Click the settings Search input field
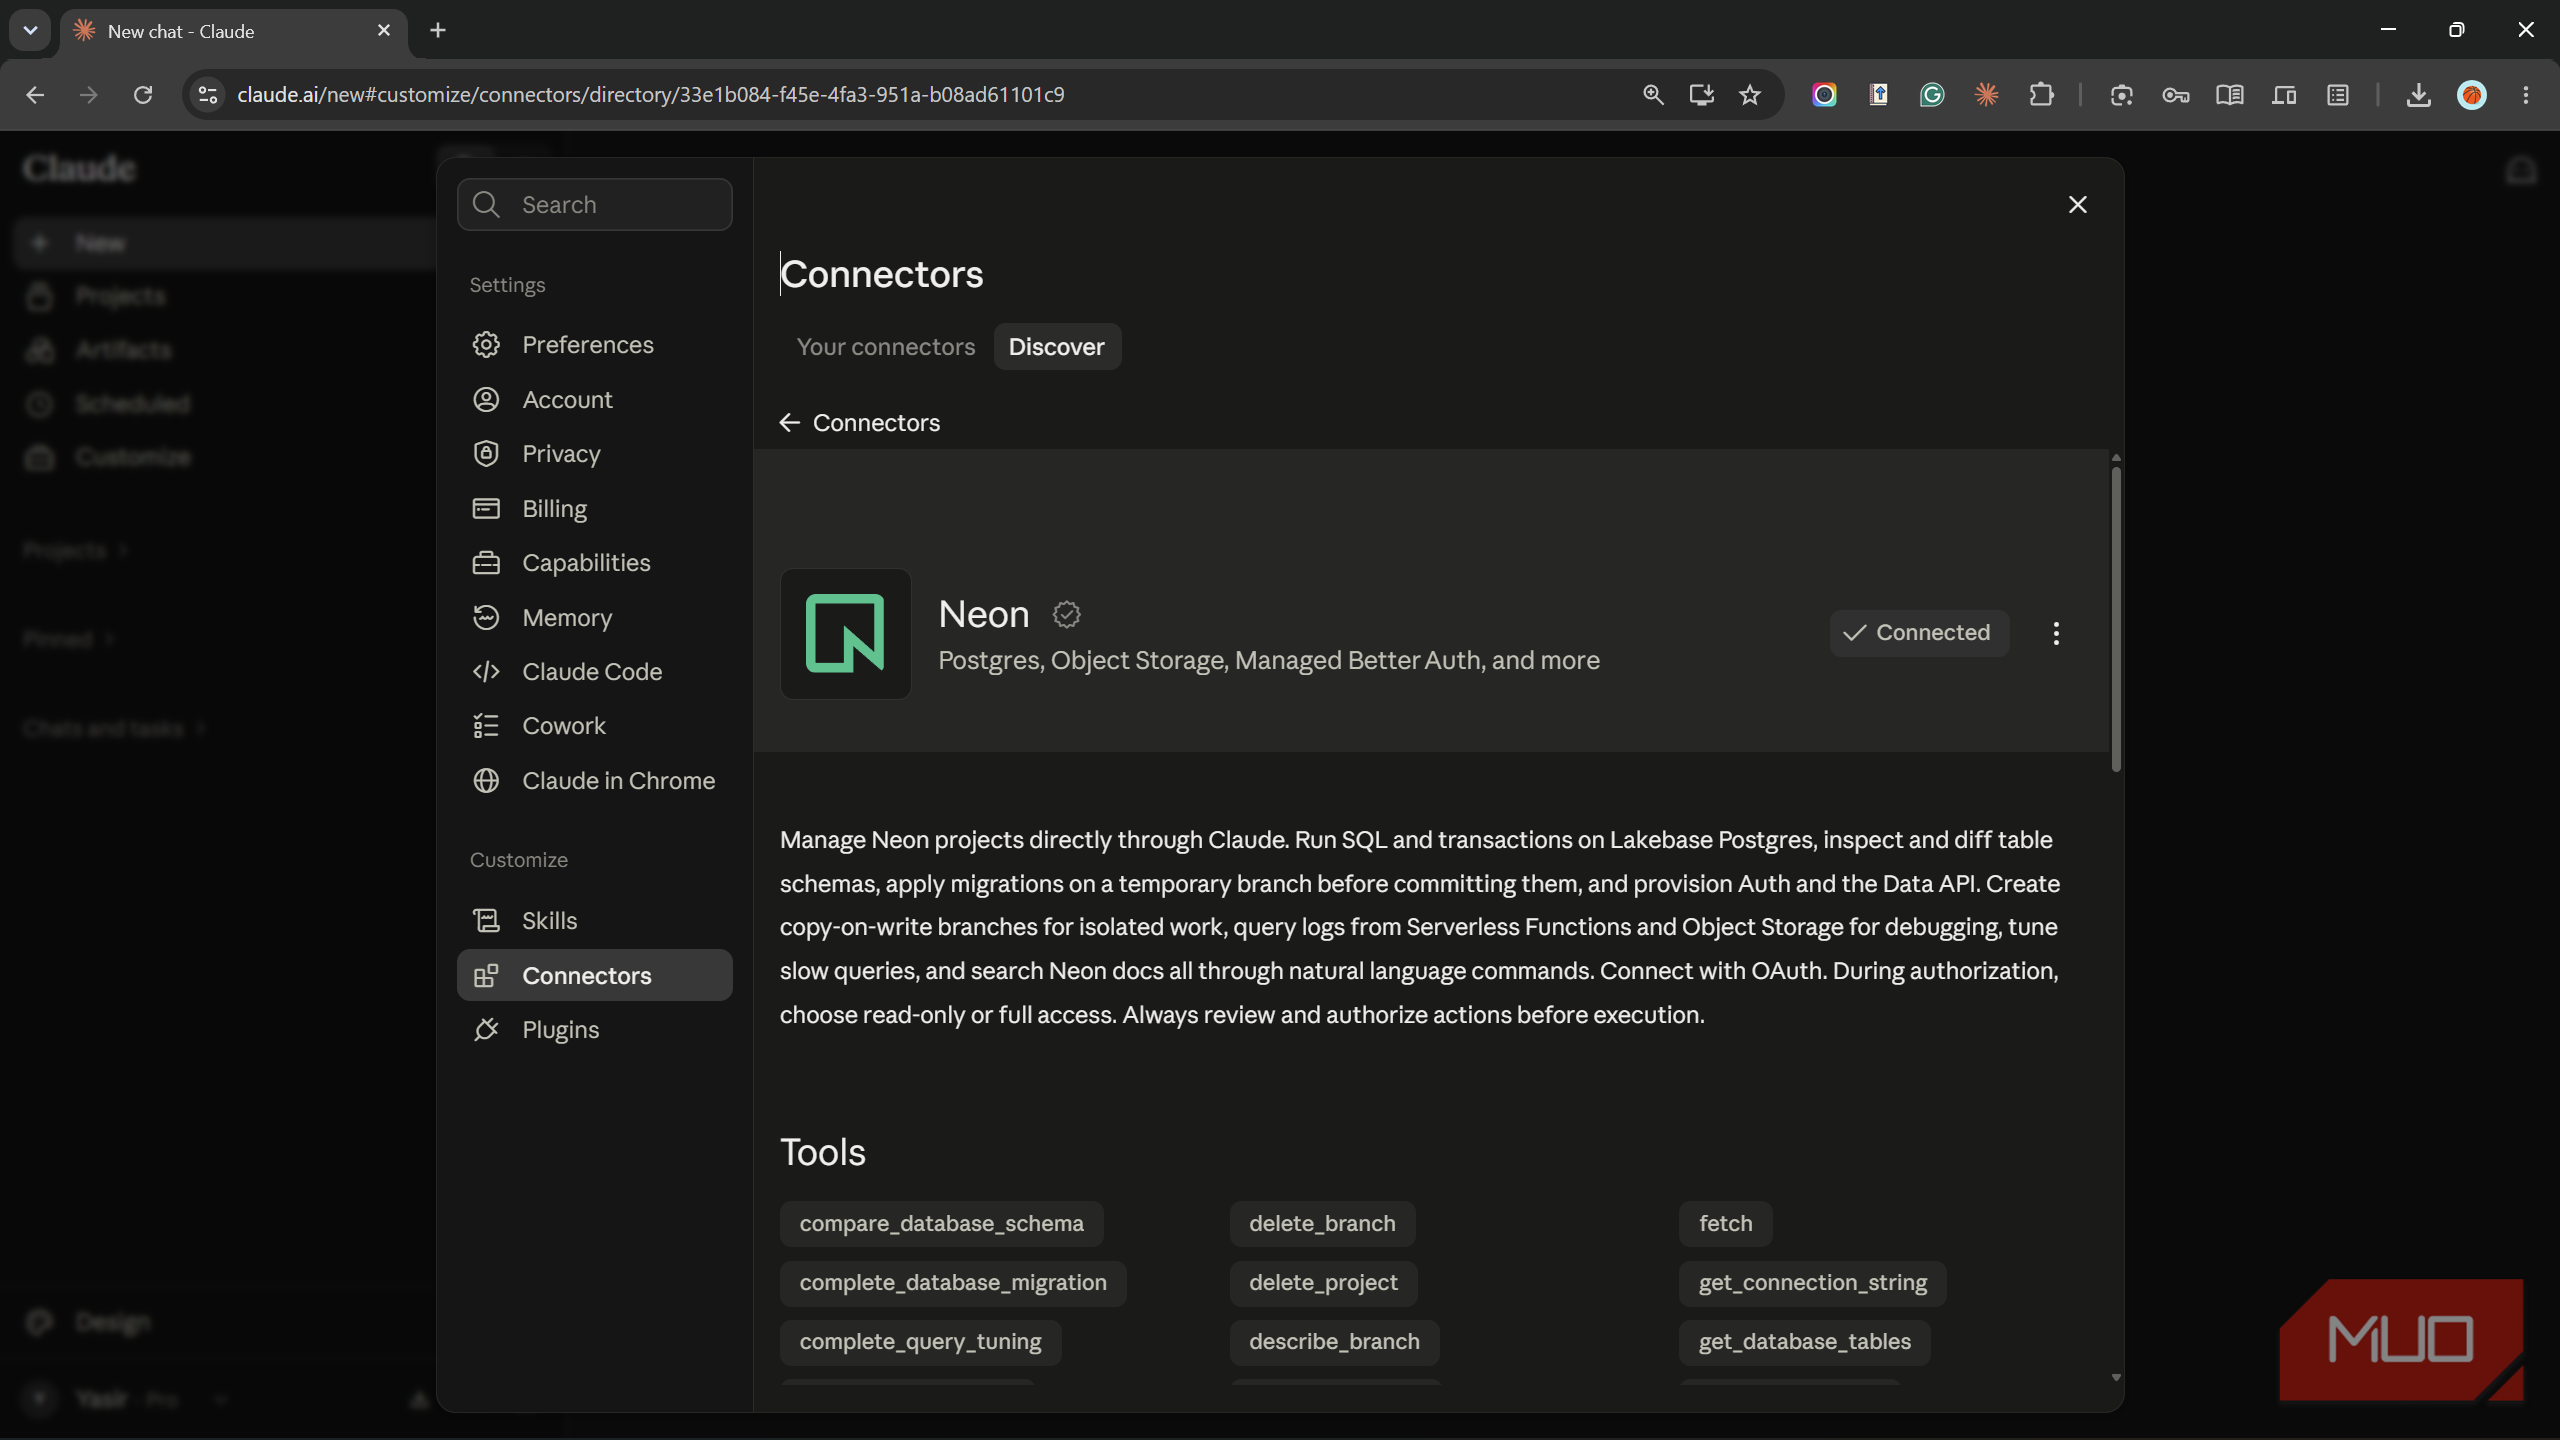Viewport: 2560px width, 1440px height. [595, 204]
